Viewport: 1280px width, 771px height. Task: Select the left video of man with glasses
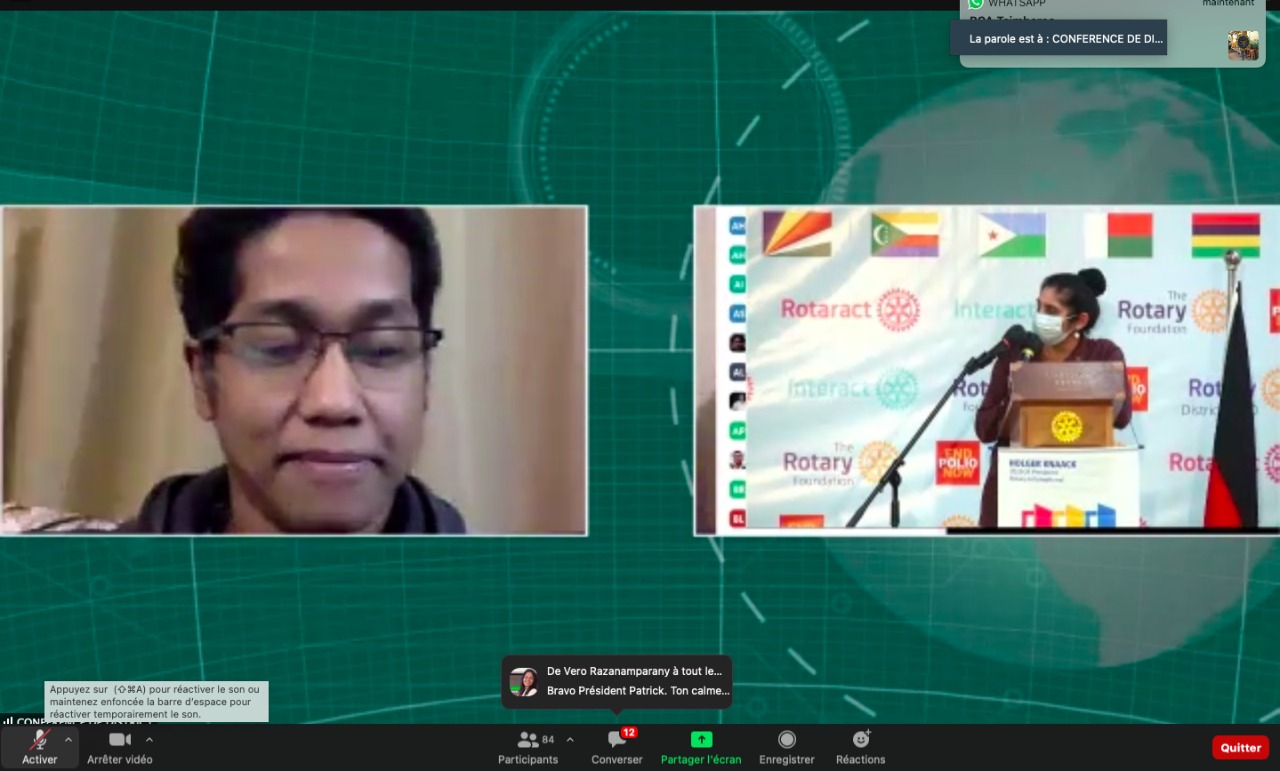click(x=294, y=370)
